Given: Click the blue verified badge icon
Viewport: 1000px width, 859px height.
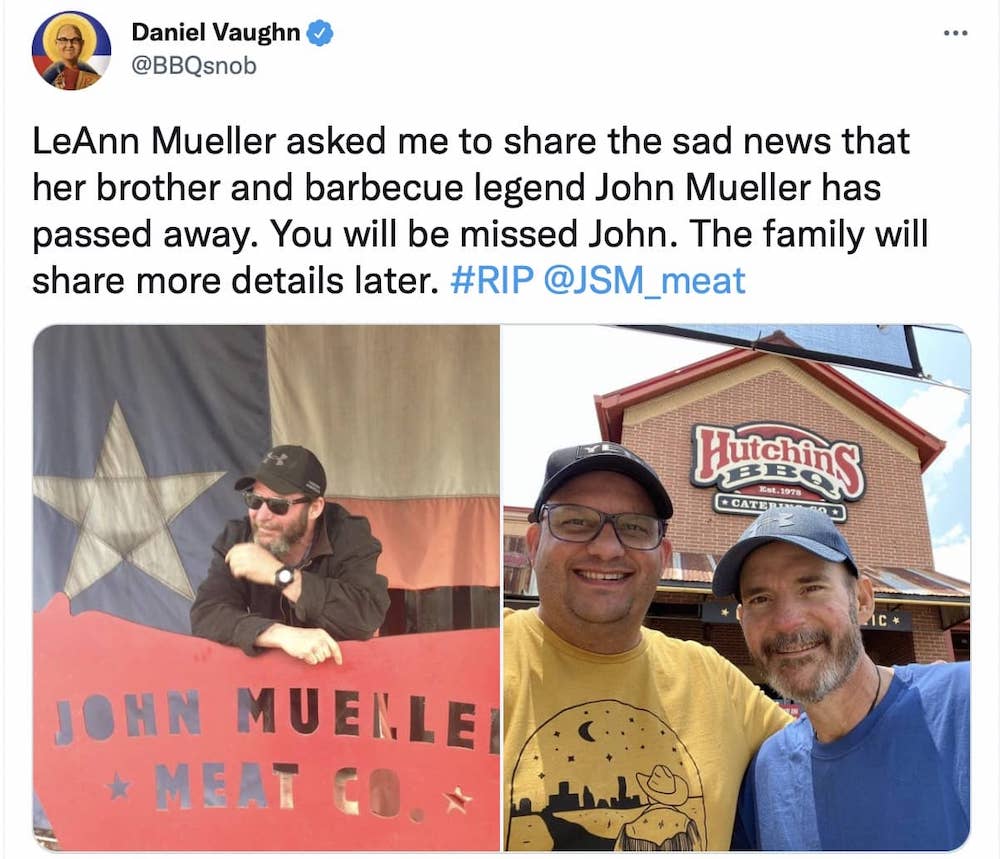Looking at the screenshot, I should click(320, 33).
